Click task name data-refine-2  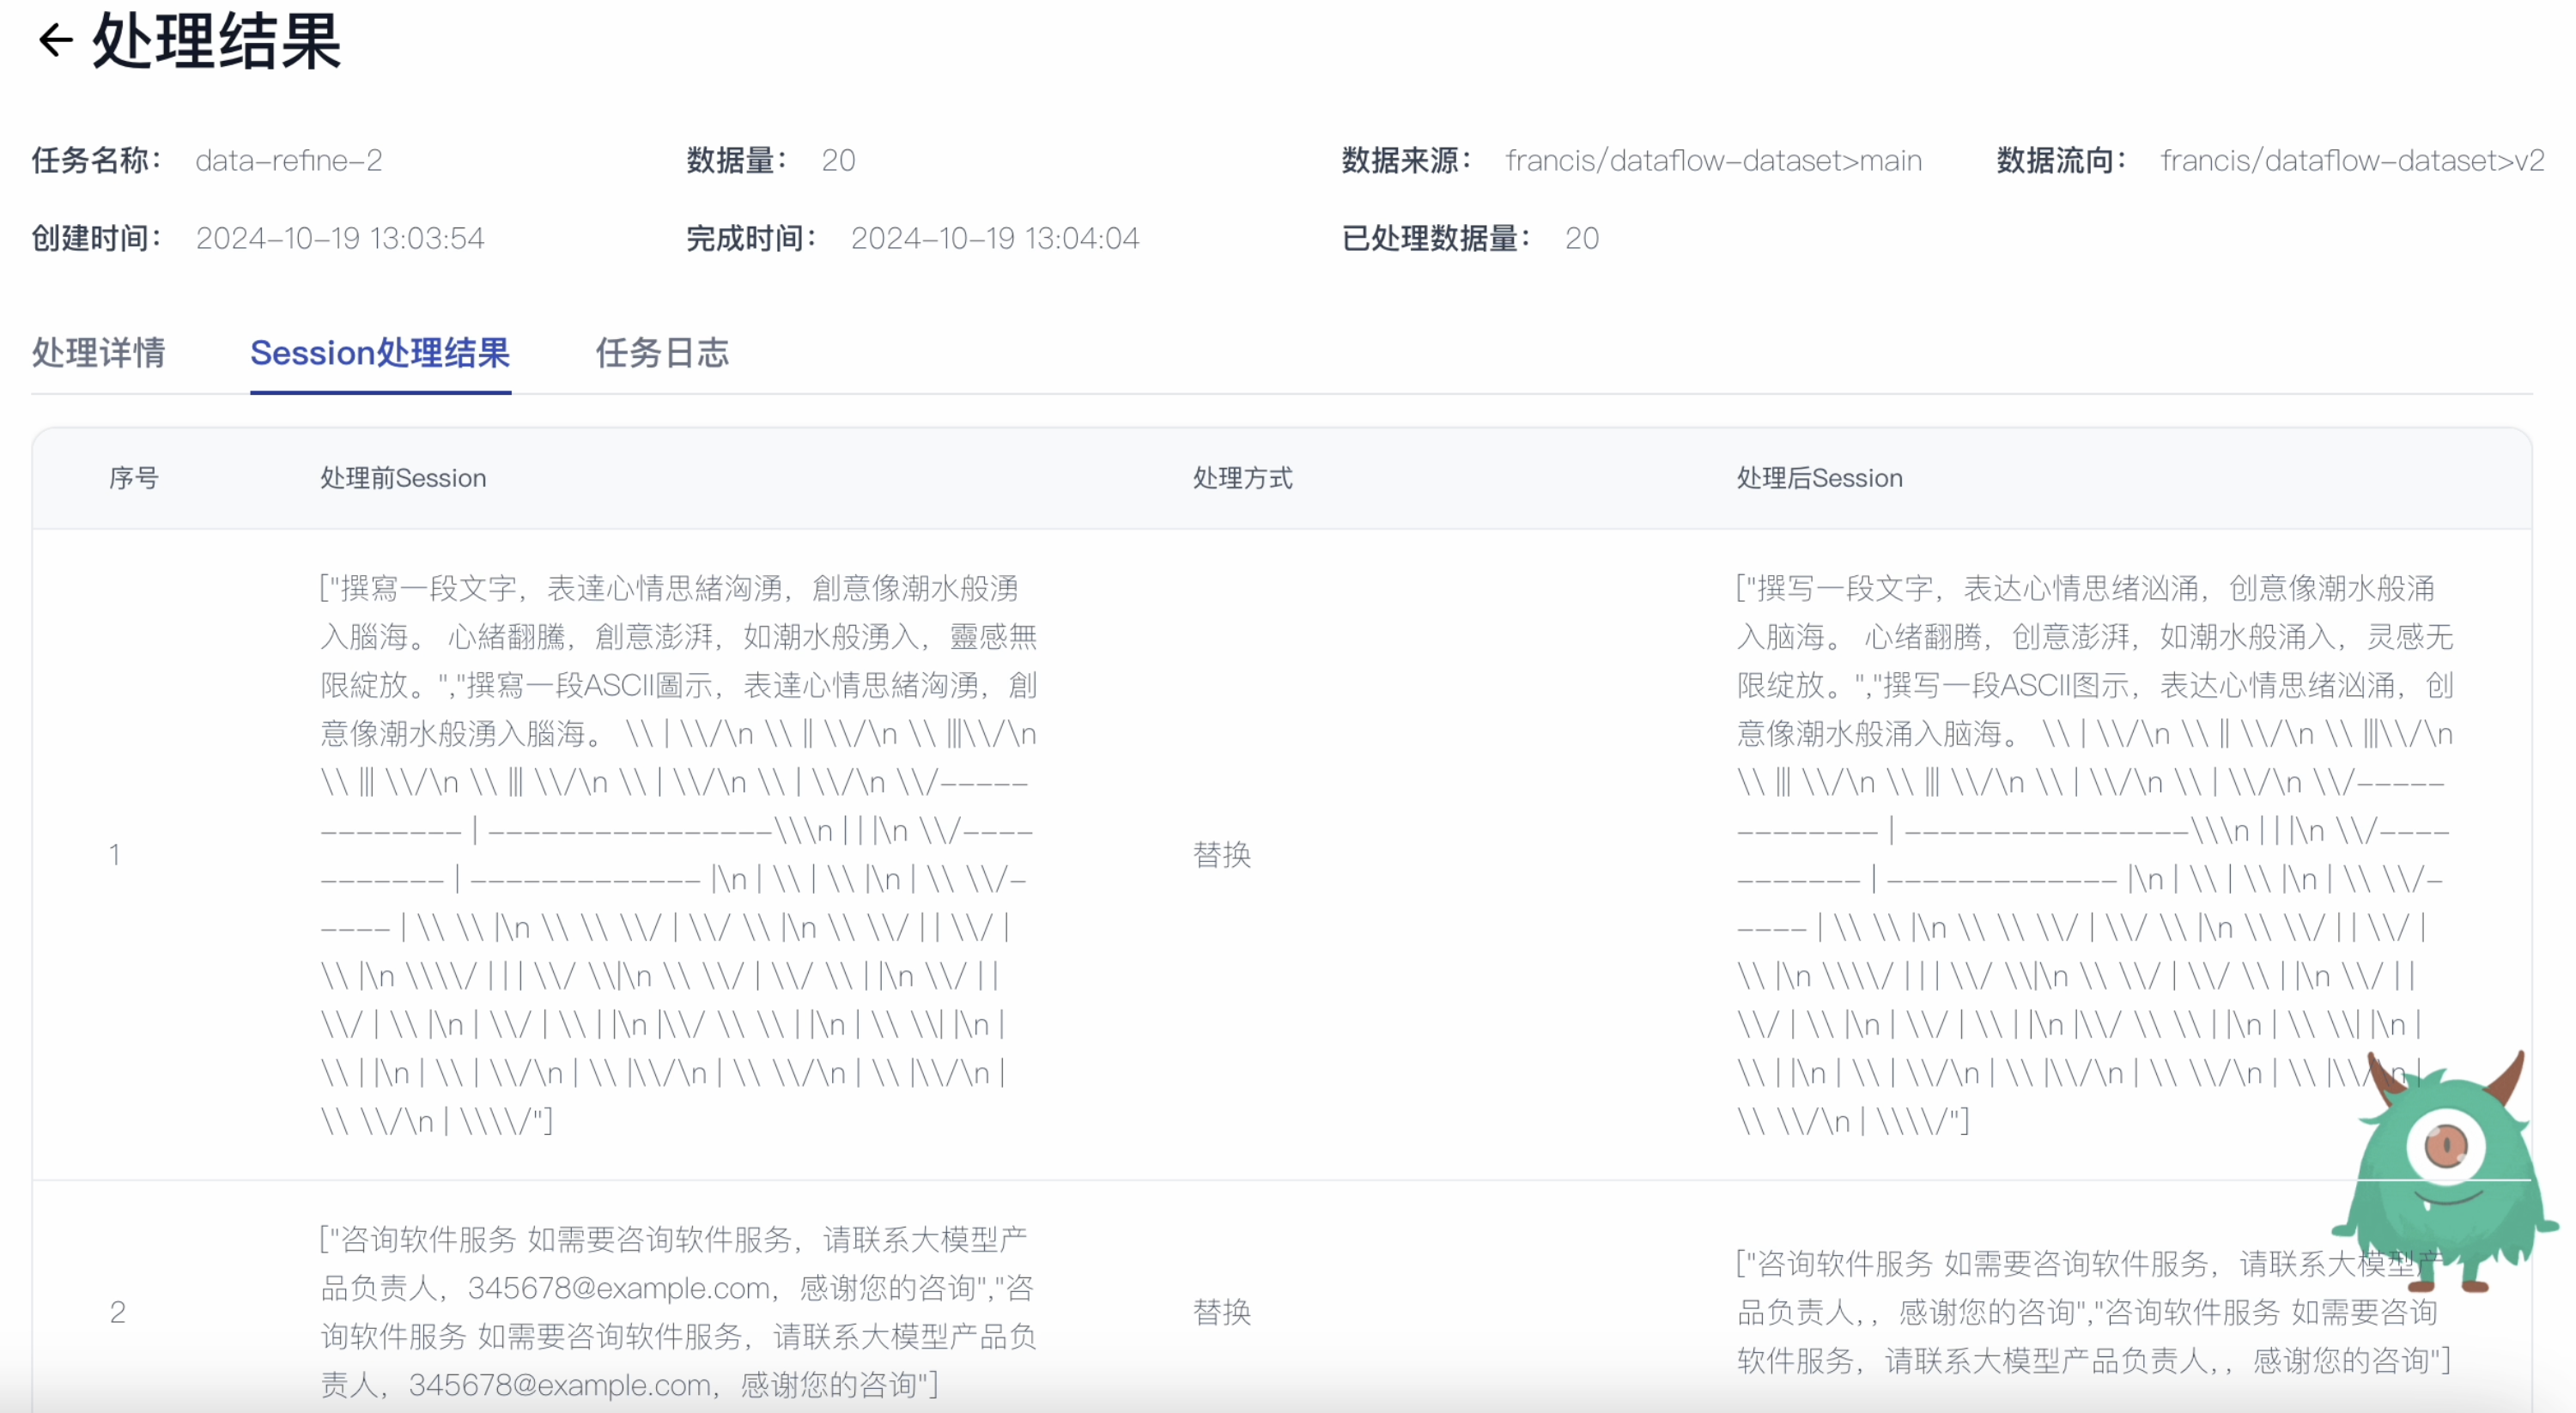(x=289, y=161)
